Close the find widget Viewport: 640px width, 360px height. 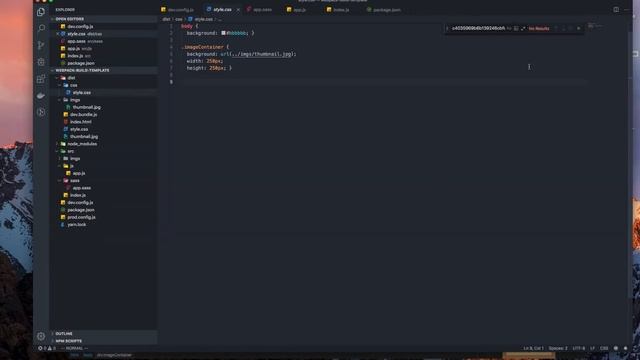(x=578, y=29)
